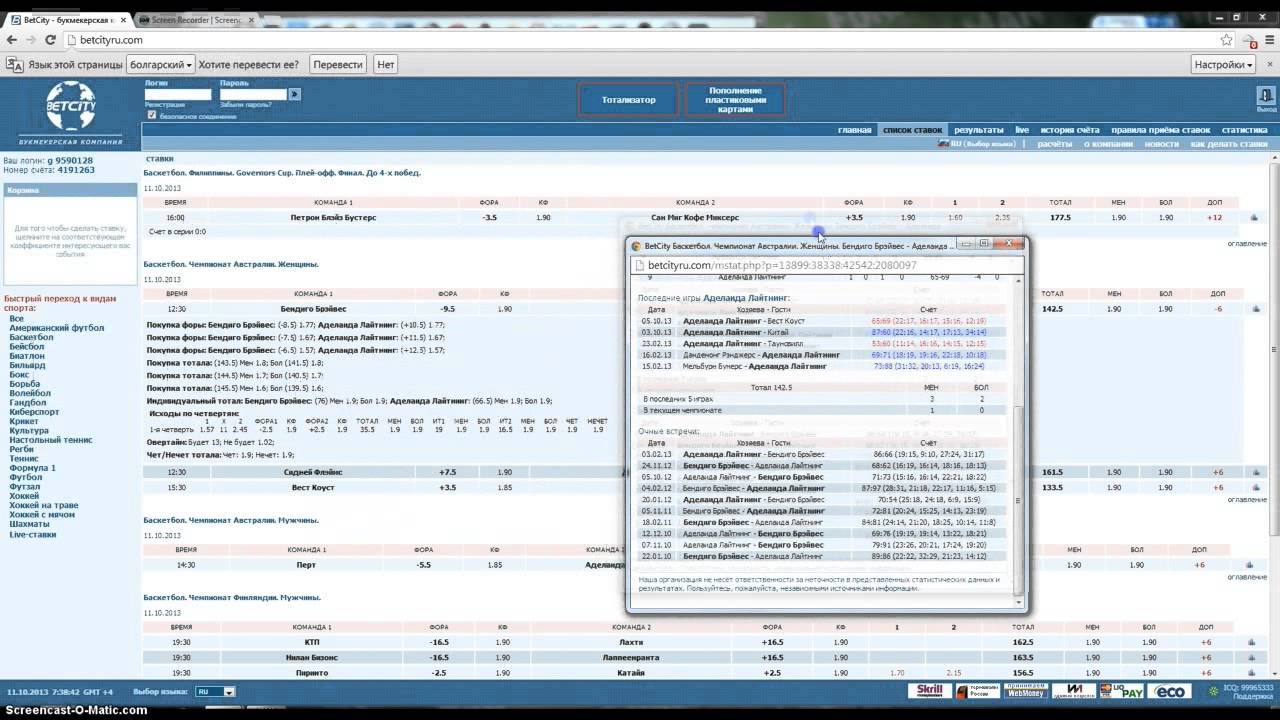1280x720 pixels.
Task: Click popup address bar mstat.php URL
Action: click(x=825, y=265)
